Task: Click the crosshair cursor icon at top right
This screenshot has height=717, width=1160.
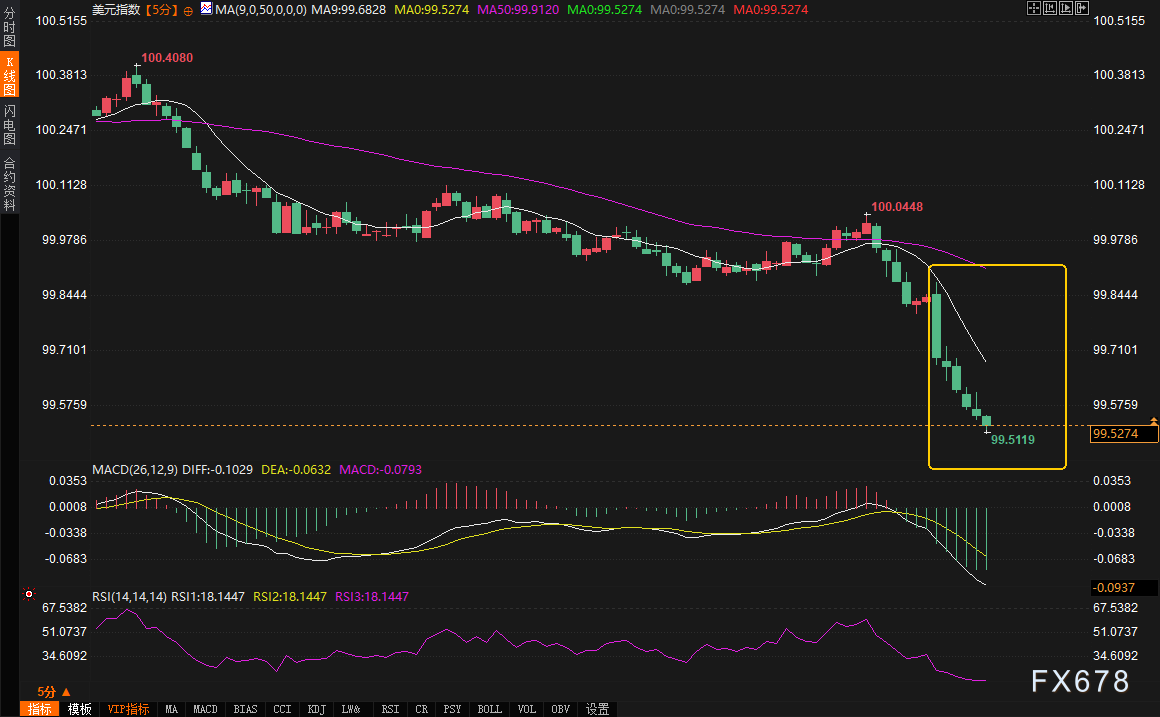Action: [x=1034, y=8]
